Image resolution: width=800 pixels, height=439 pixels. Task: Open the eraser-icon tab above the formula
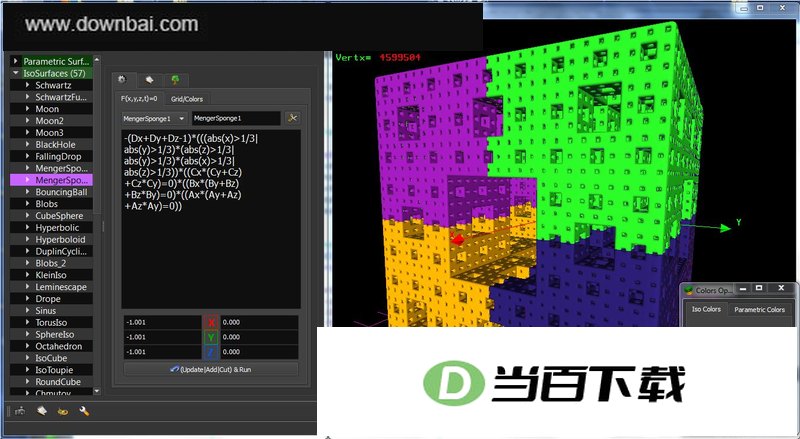pyautogui.click(x=149, y=80)
